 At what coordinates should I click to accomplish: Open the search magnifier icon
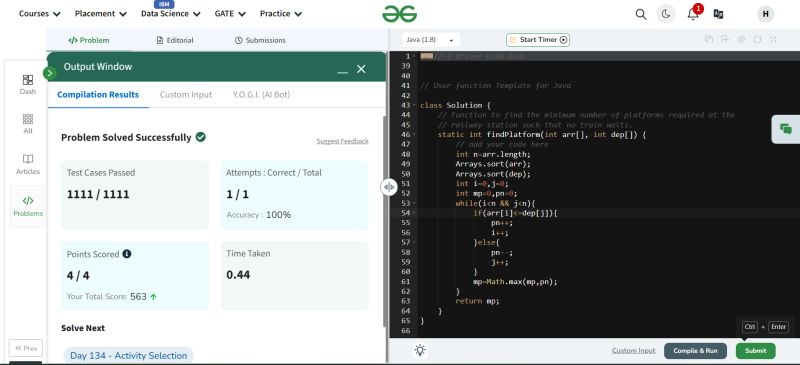(641, 14)
